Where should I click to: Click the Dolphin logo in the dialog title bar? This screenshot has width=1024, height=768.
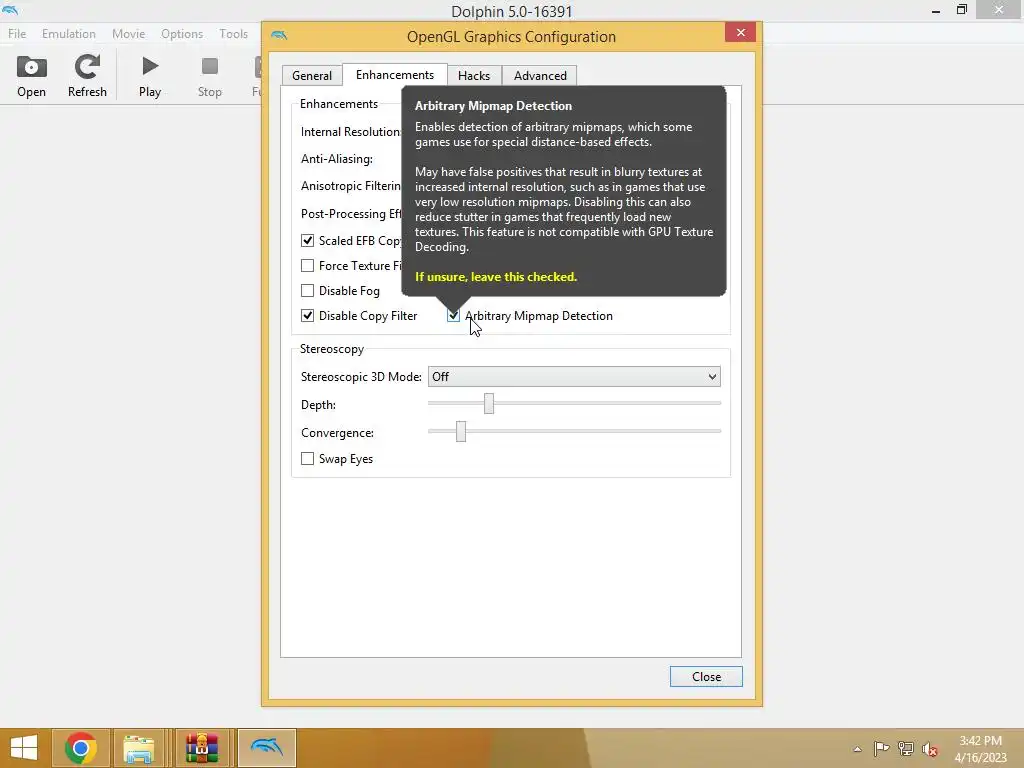pos(279,35)
